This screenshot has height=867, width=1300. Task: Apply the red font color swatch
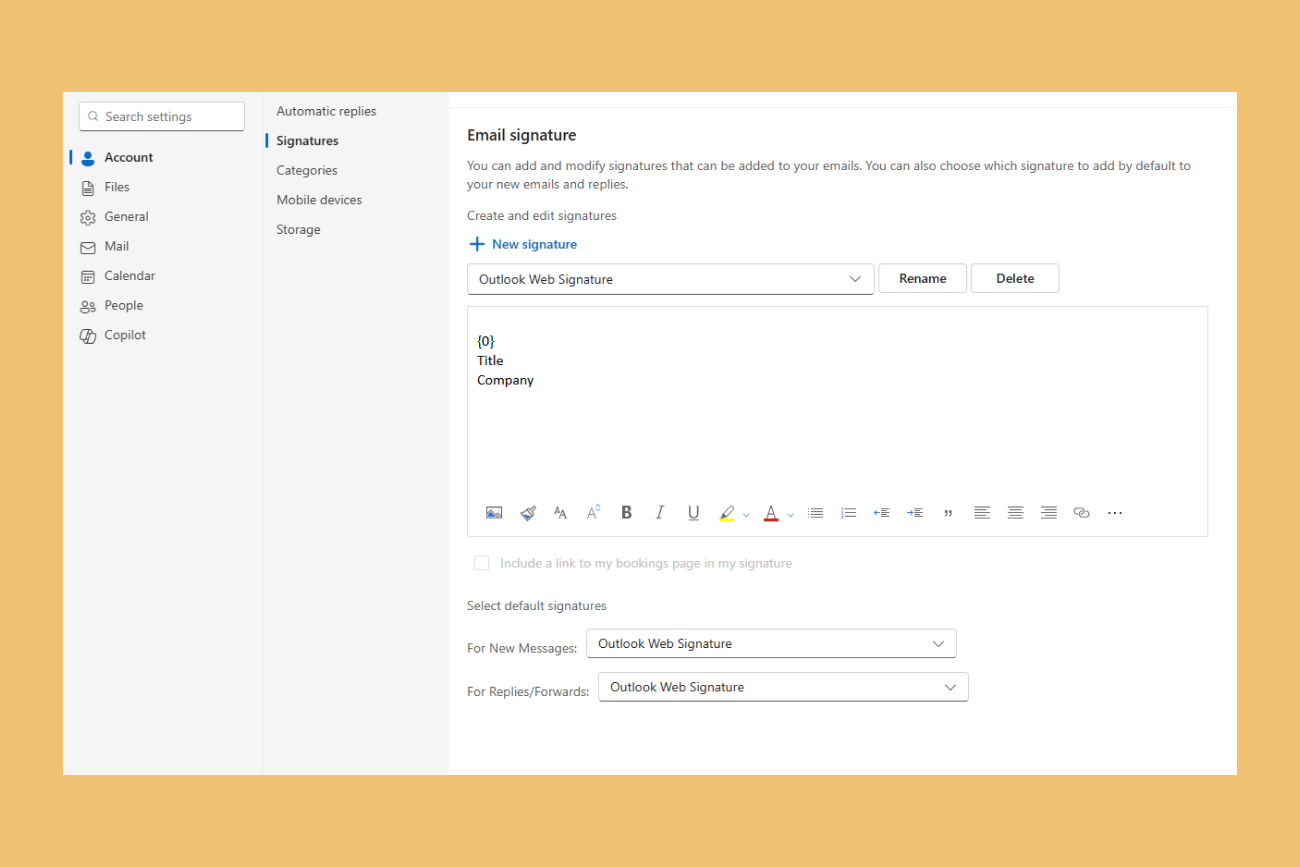pyautogui.click(x=771, y=513)
